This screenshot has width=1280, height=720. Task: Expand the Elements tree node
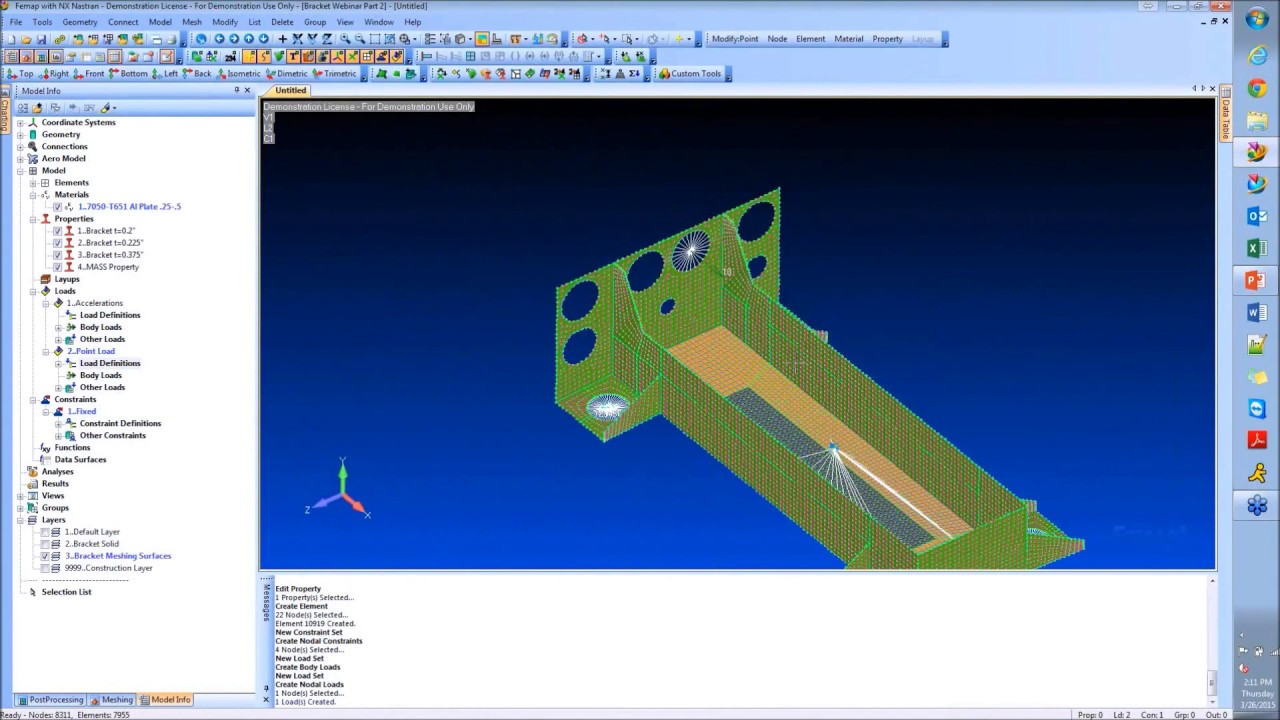click(x=32, y=183)
